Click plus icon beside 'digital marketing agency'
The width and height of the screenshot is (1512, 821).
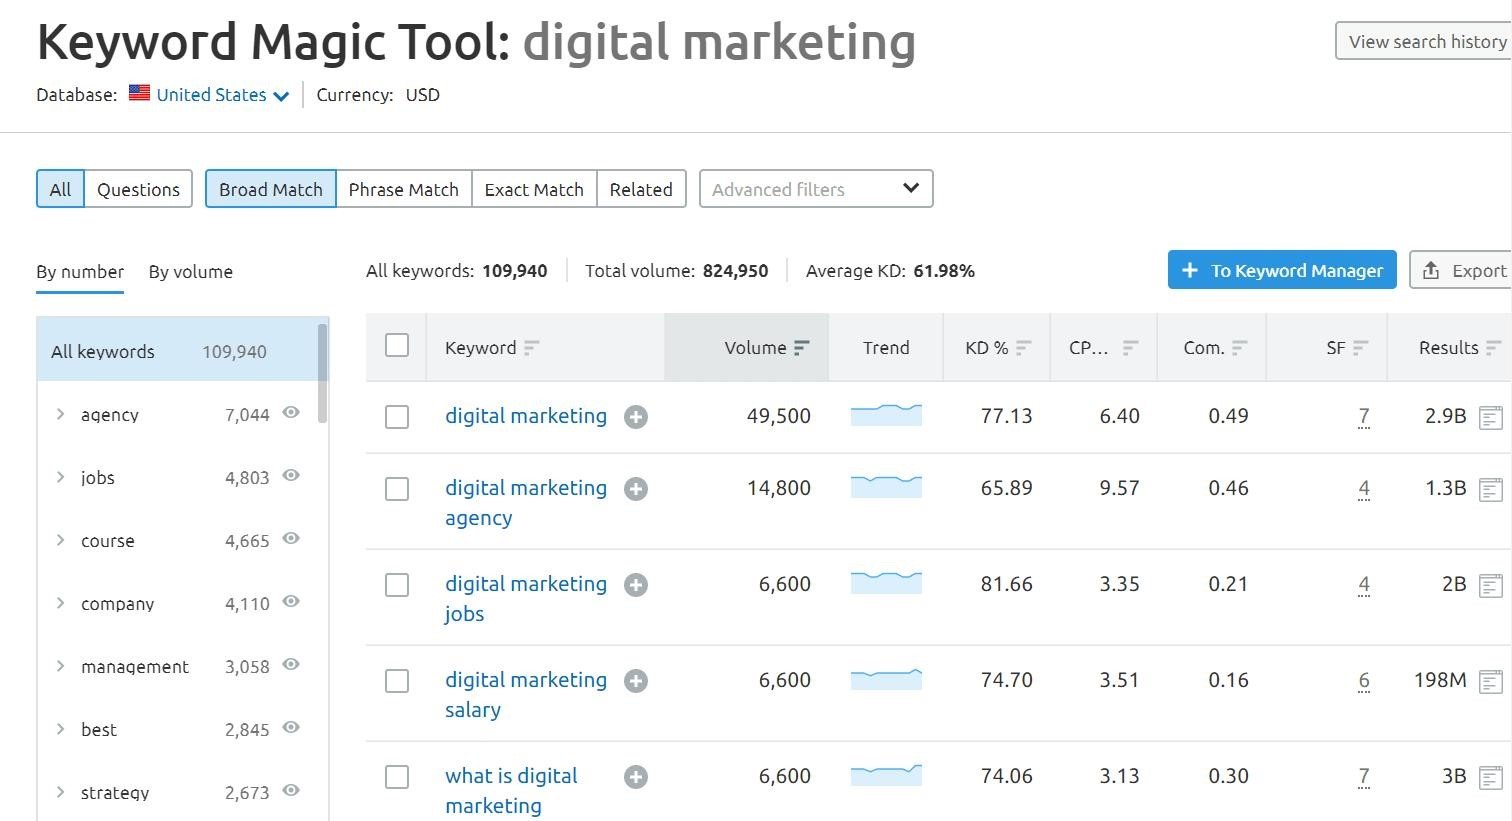pyautogui.click(x=636, y=489)
